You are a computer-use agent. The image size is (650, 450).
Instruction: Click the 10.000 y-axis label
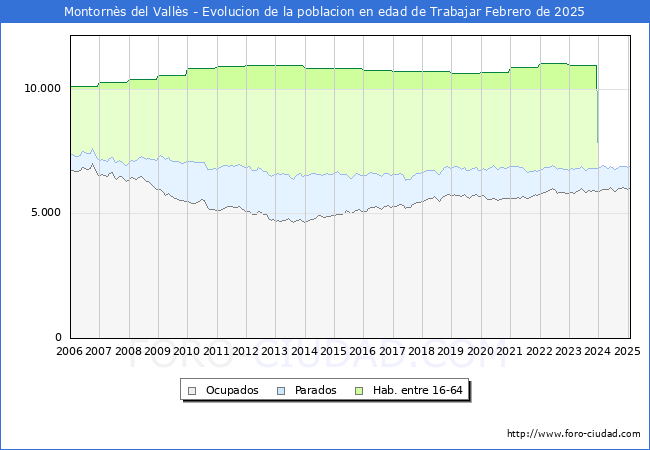pos(42,88)
